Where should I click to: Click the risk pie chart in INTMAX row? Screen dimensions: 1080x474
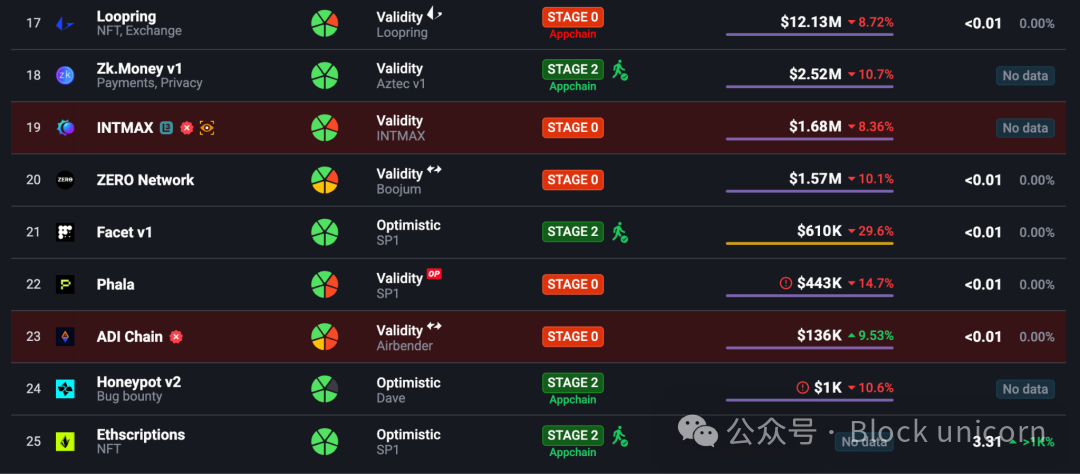pos(324,128)
